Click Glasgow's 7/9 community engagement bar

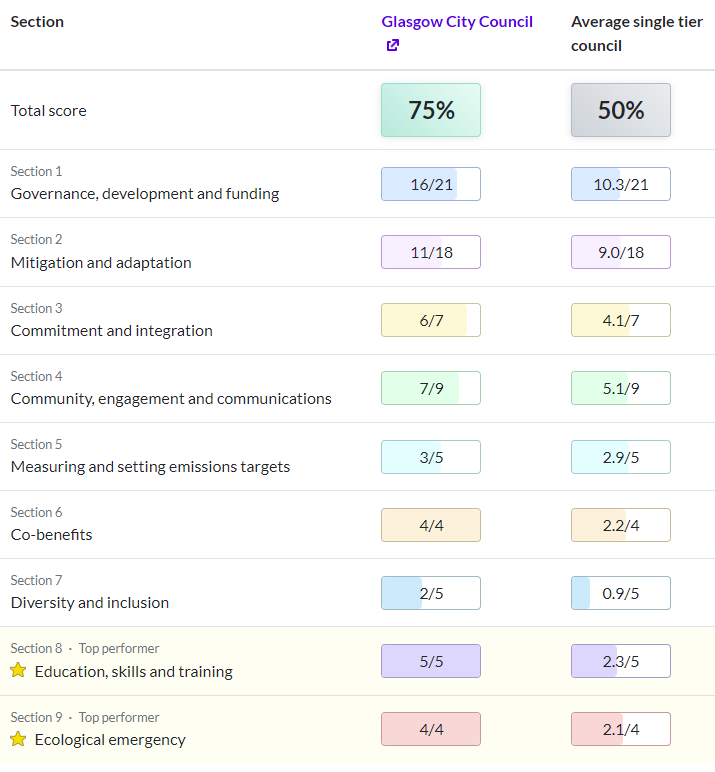pos(431,388)
